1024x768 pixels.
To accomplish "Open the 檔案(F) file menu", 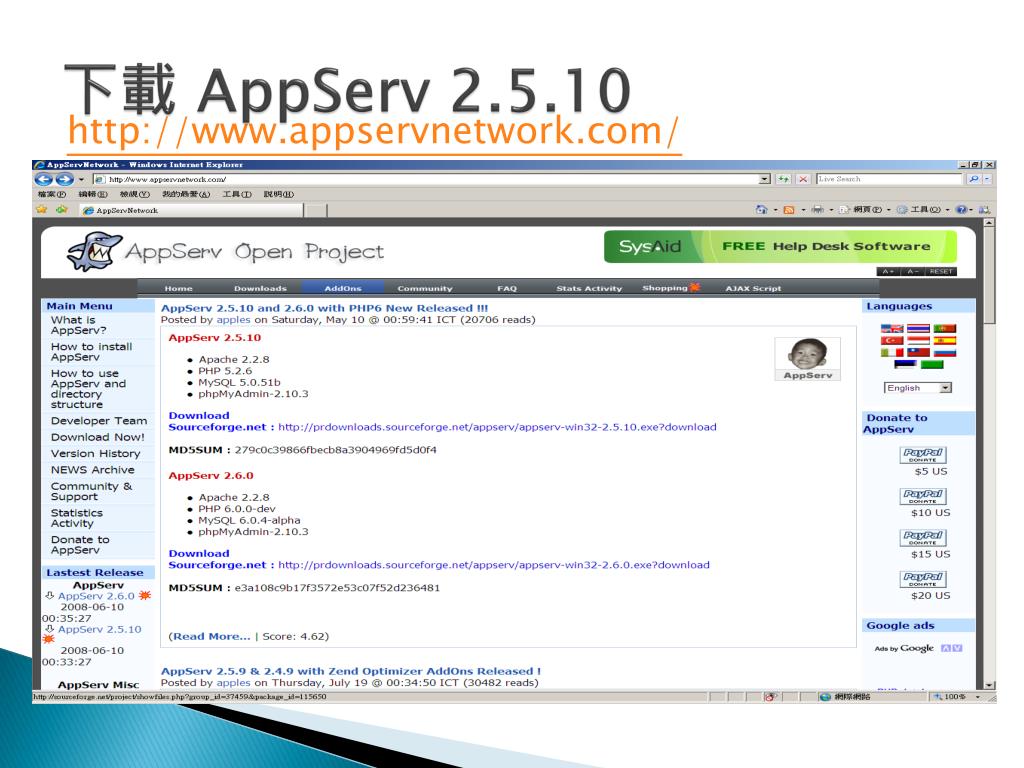I will point(52,195).
